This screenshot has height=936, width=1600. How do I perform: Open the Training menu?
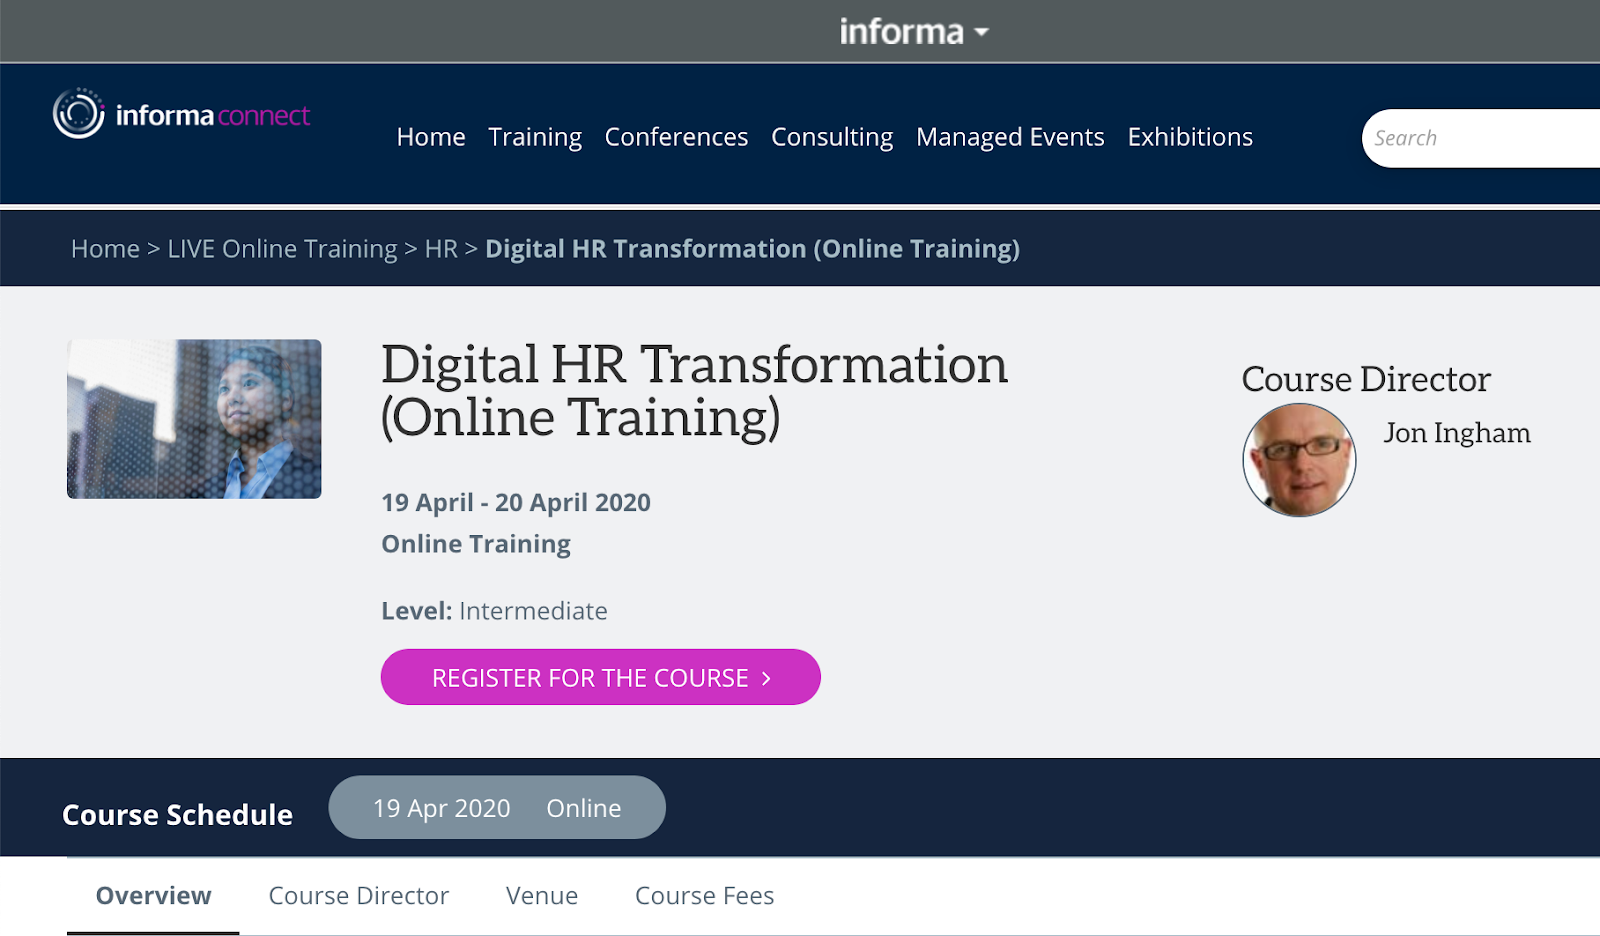(535, 137)
